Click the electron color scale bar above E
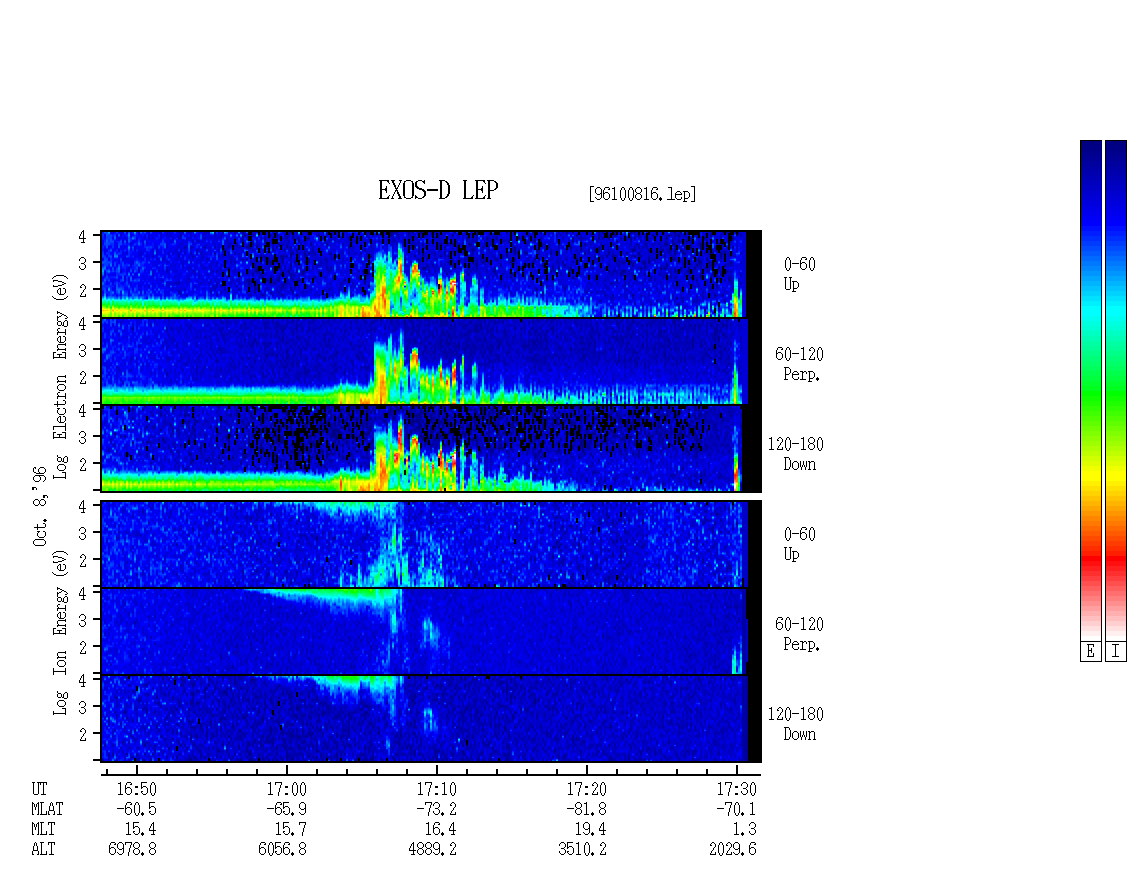 [1090, 390]
